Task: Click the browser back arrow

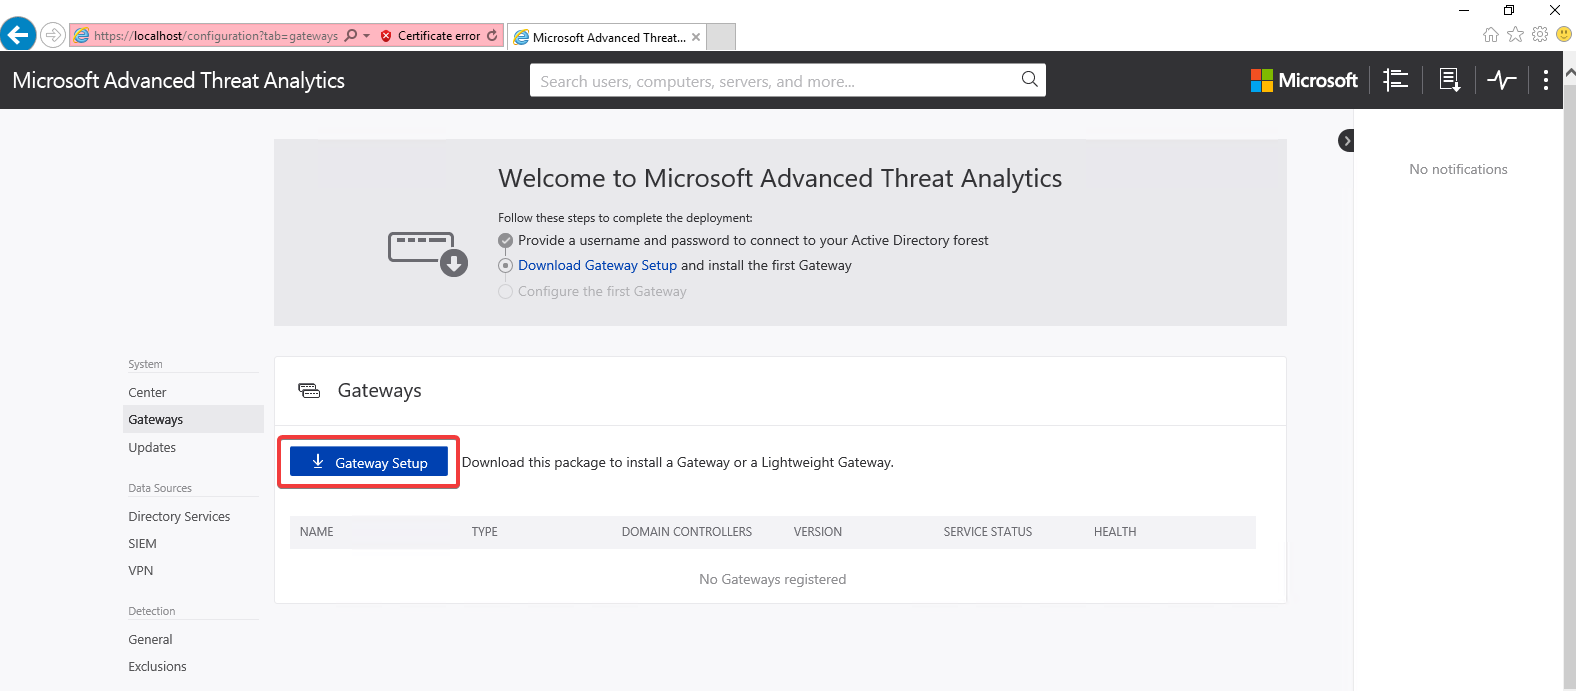Action: click(x=18, y=35)
